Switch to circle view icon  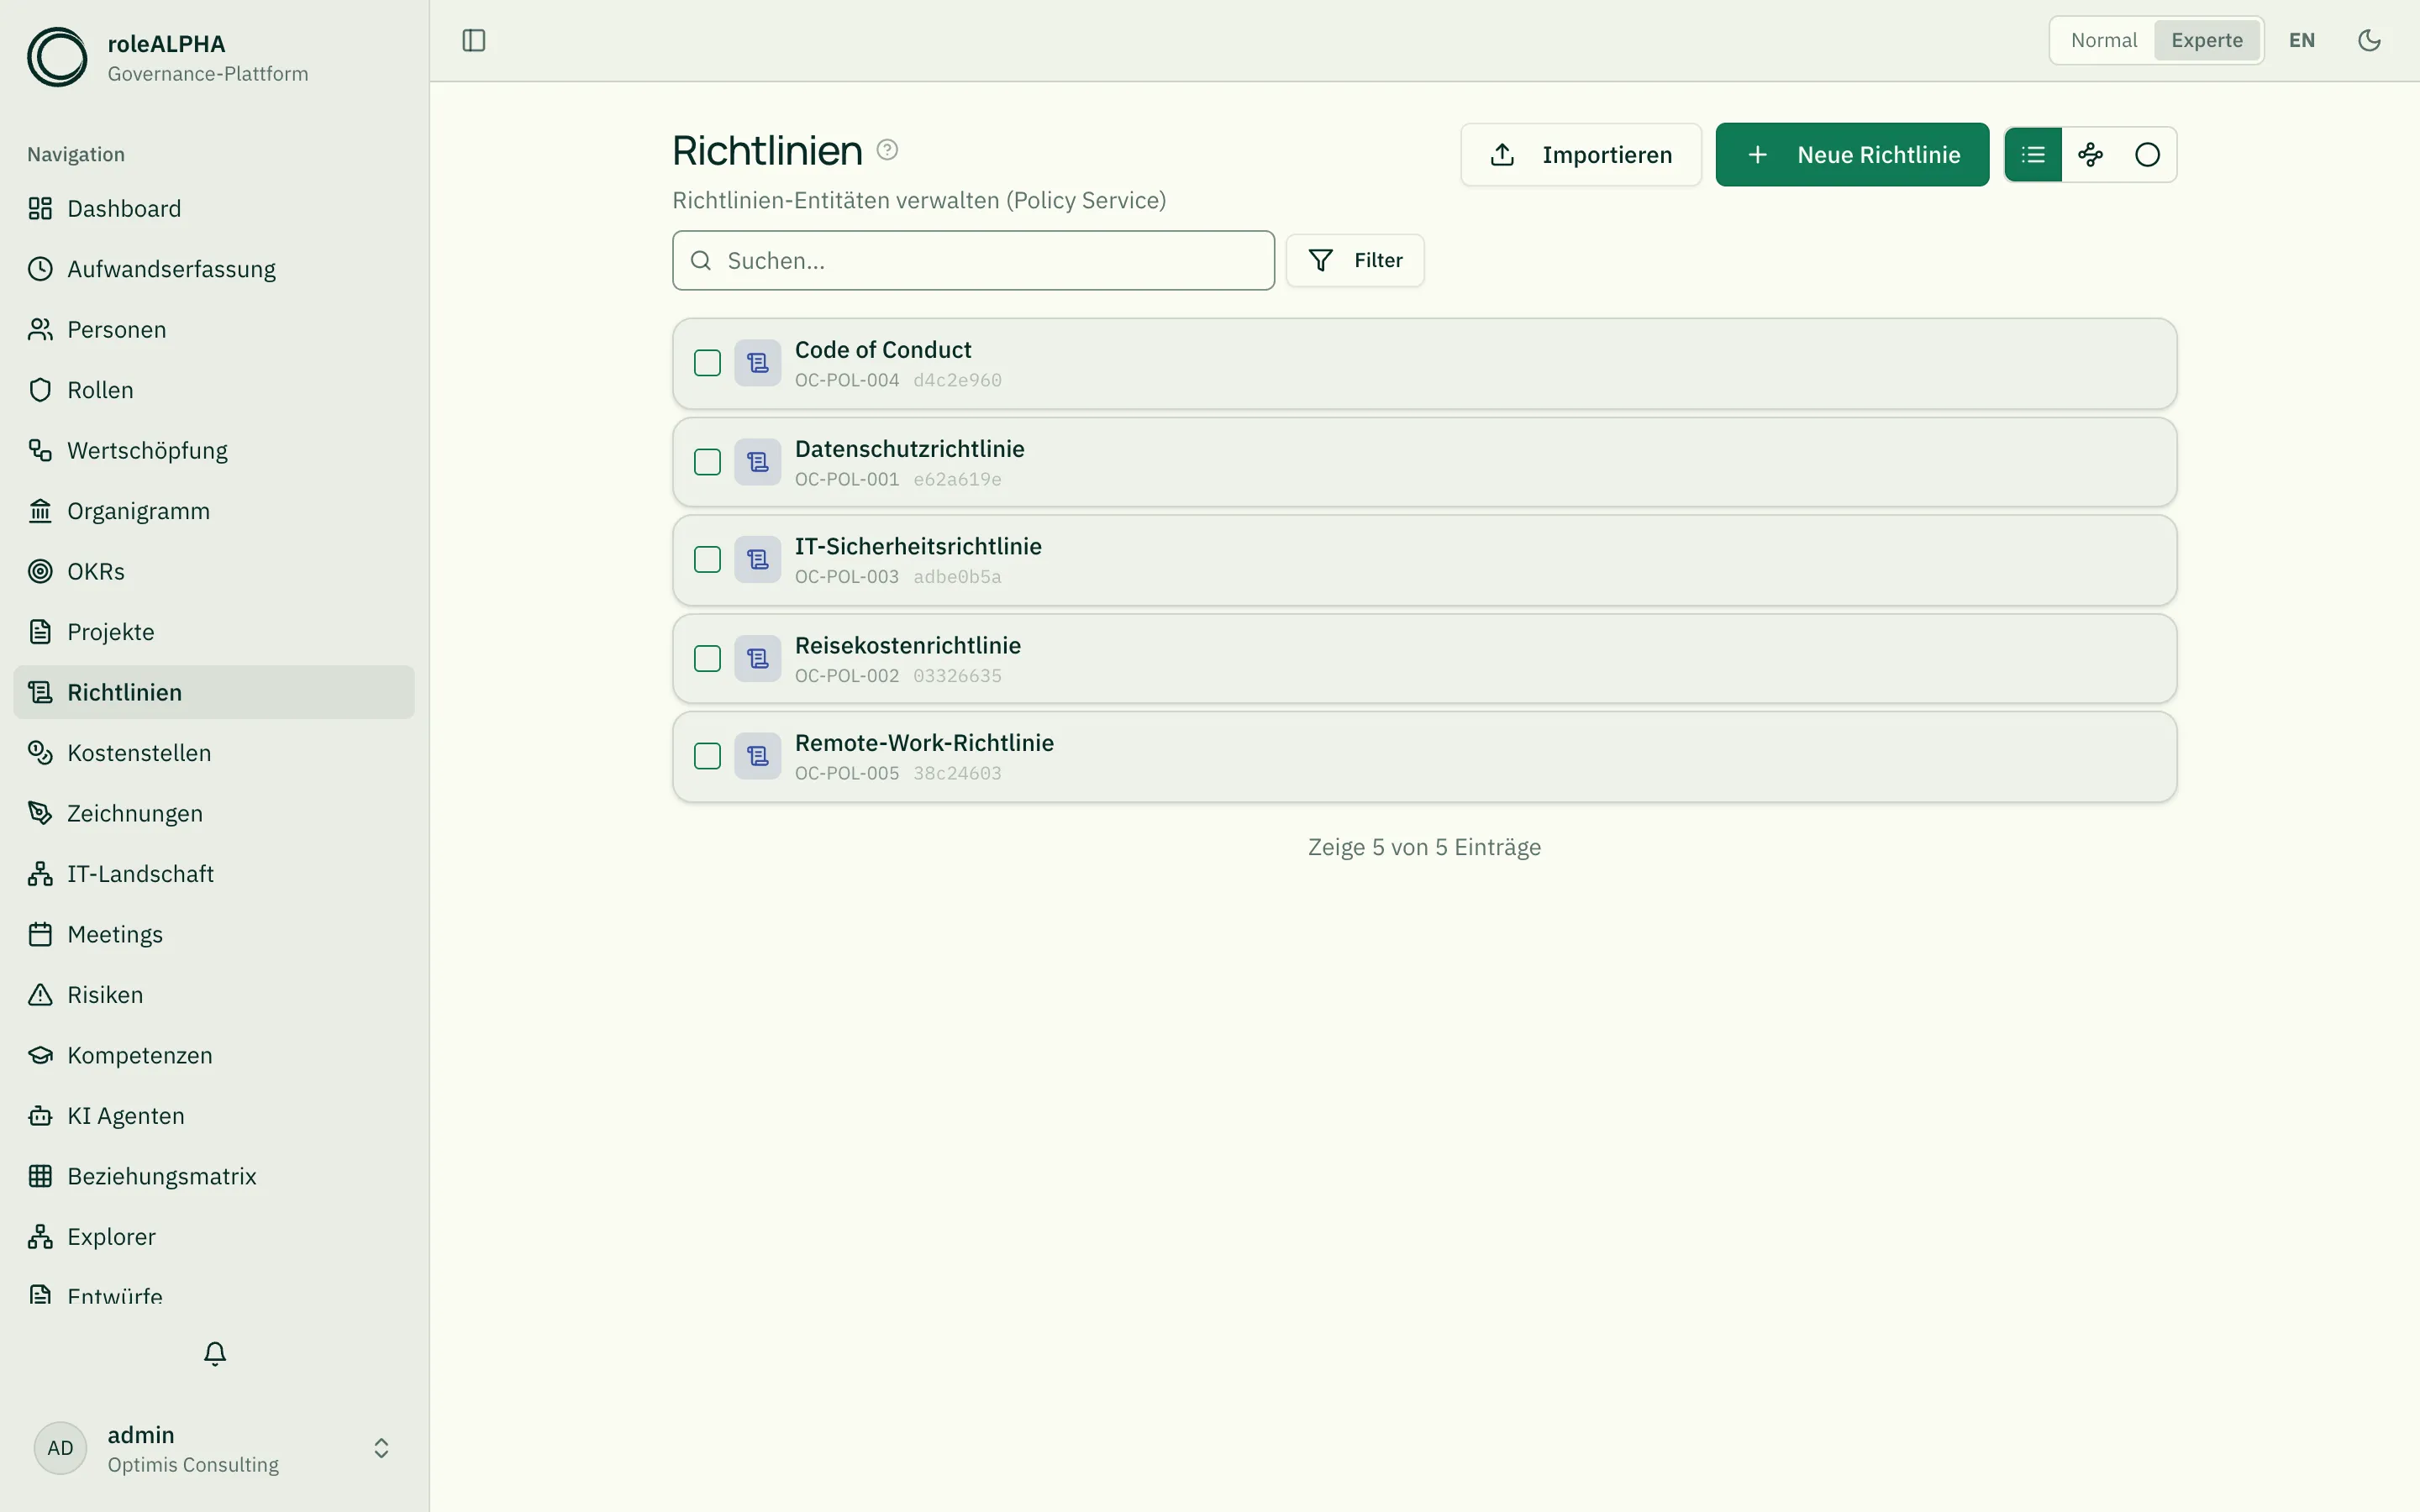(2147, 154)
